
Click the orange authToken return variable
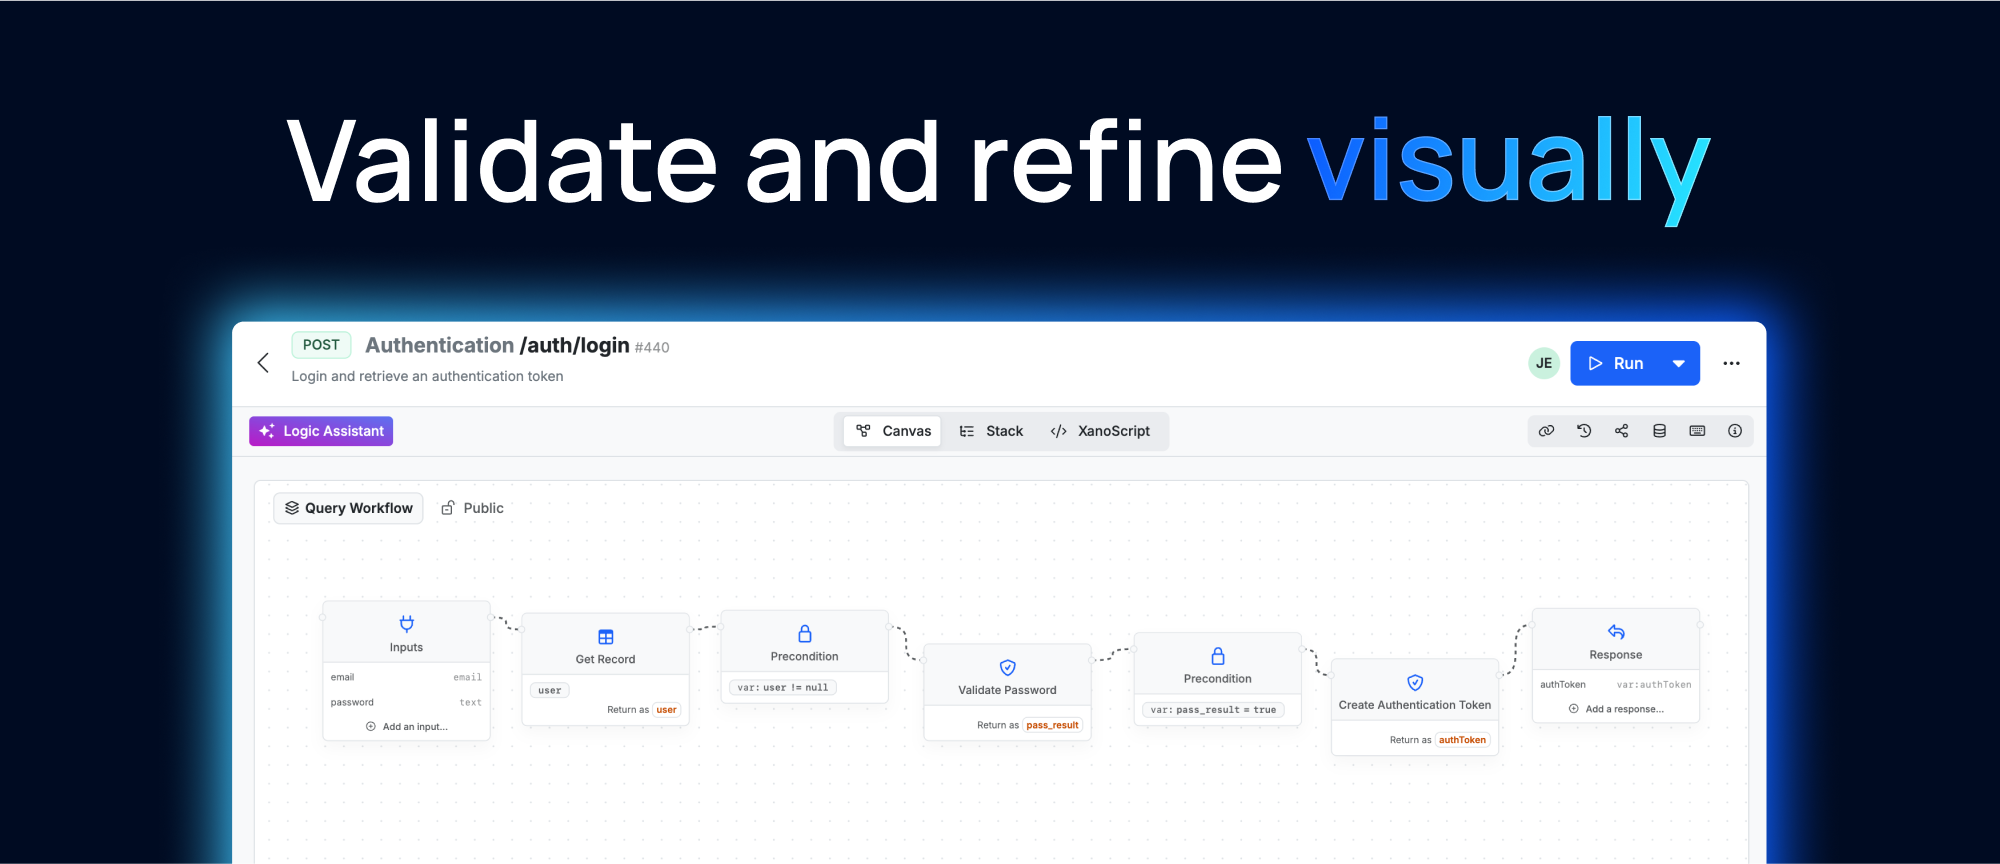[1462, 740]
